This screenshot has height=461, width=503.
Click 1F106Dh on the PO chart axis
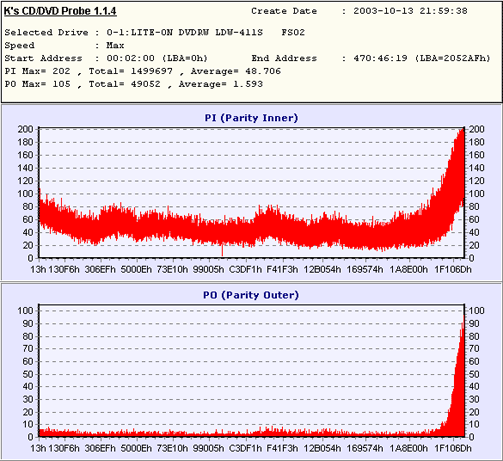(453, 448)
